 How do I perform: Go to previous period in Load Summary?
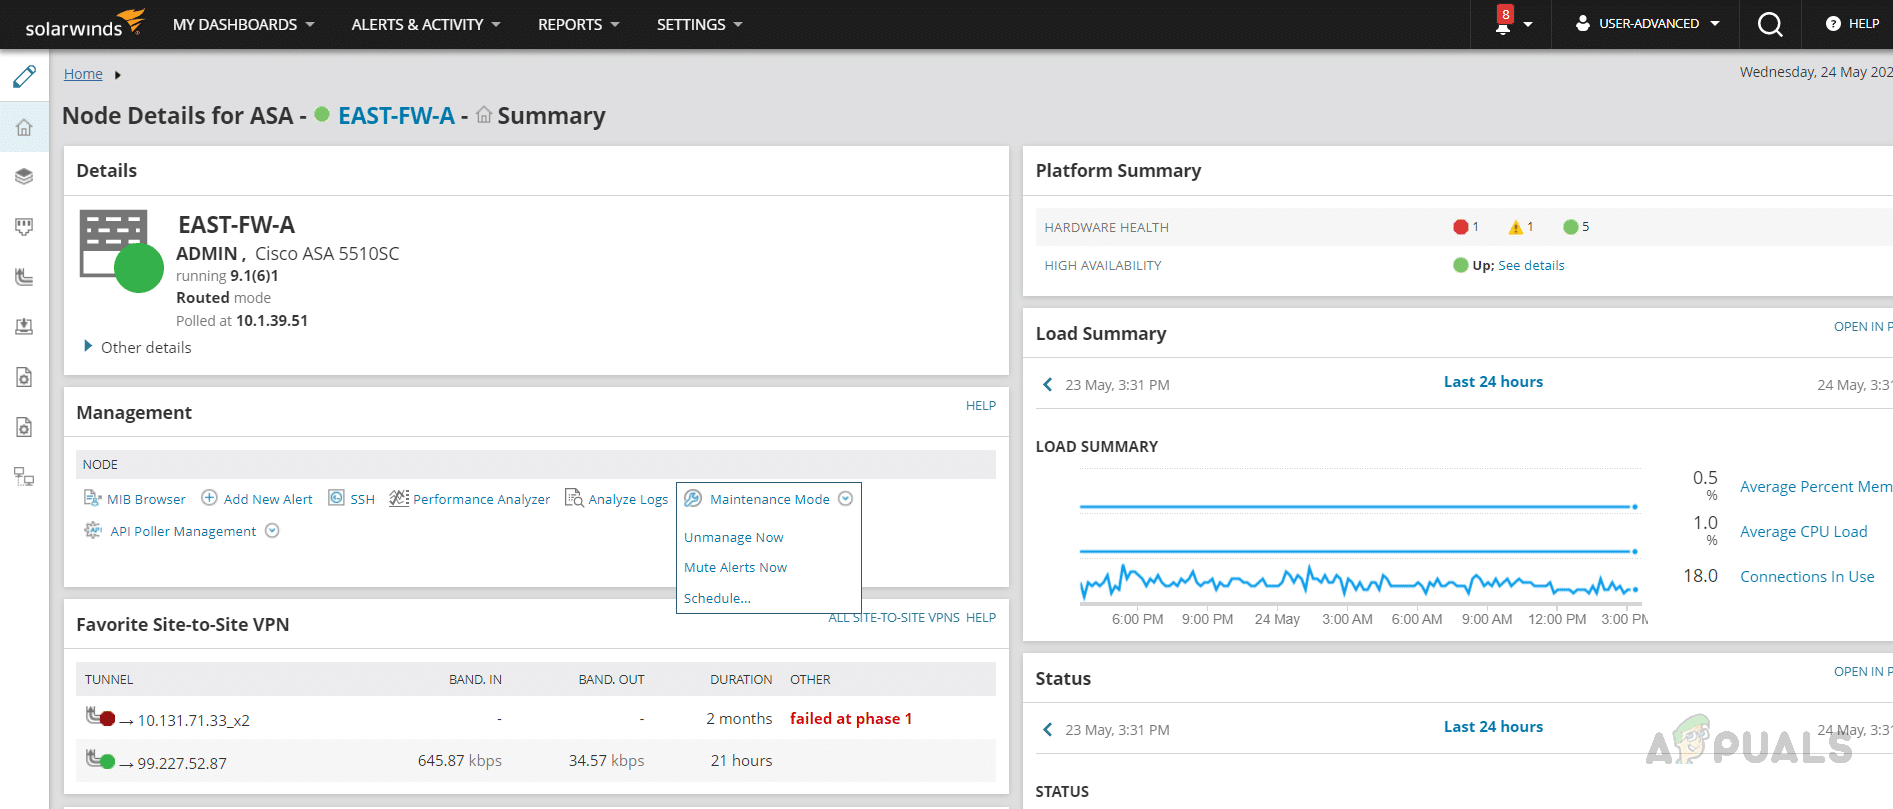[x=1047, y=385]
